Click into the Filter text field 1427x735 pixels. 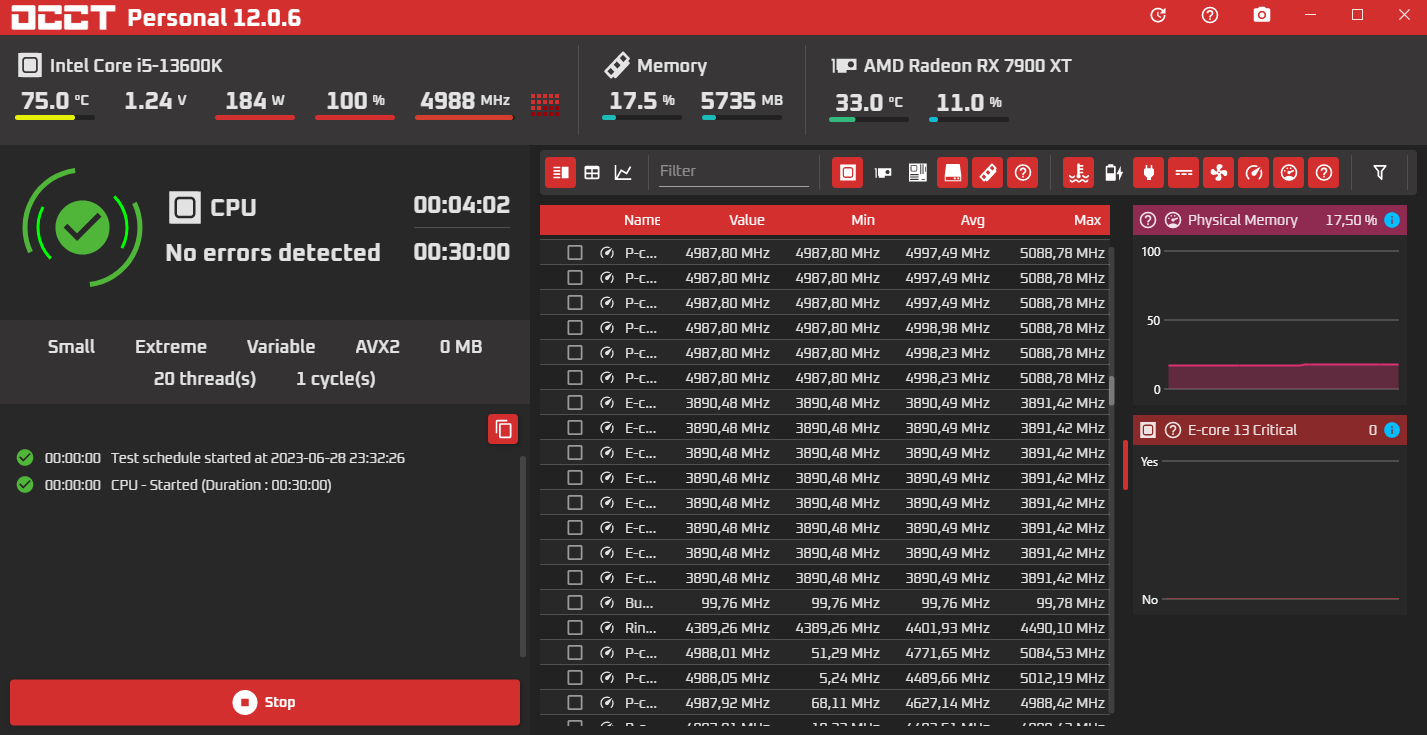click(734, 171)
